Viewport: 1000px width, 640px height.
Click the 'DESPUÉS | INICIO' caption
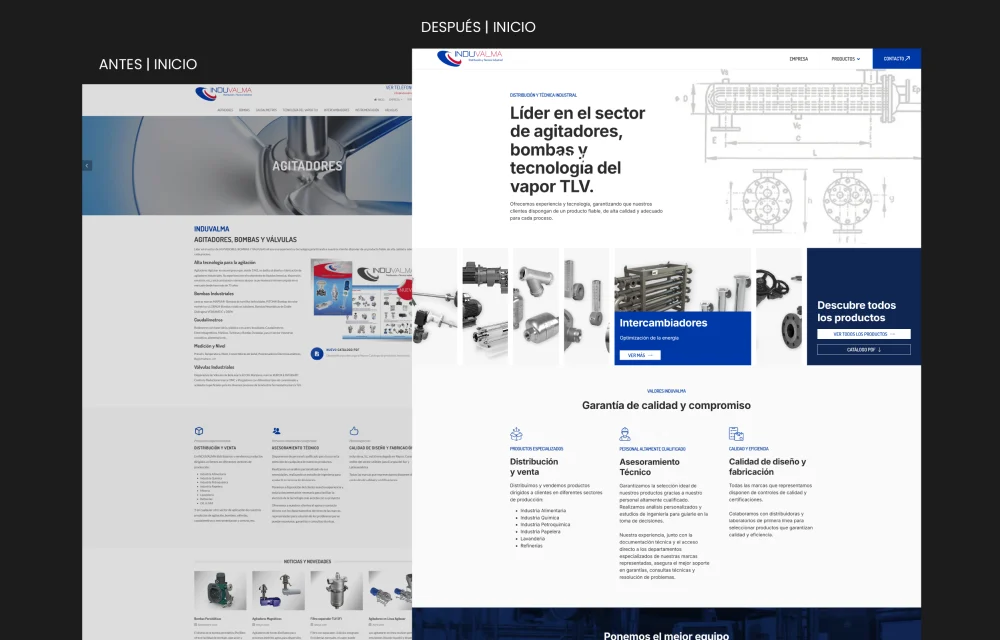pos(478,27)
